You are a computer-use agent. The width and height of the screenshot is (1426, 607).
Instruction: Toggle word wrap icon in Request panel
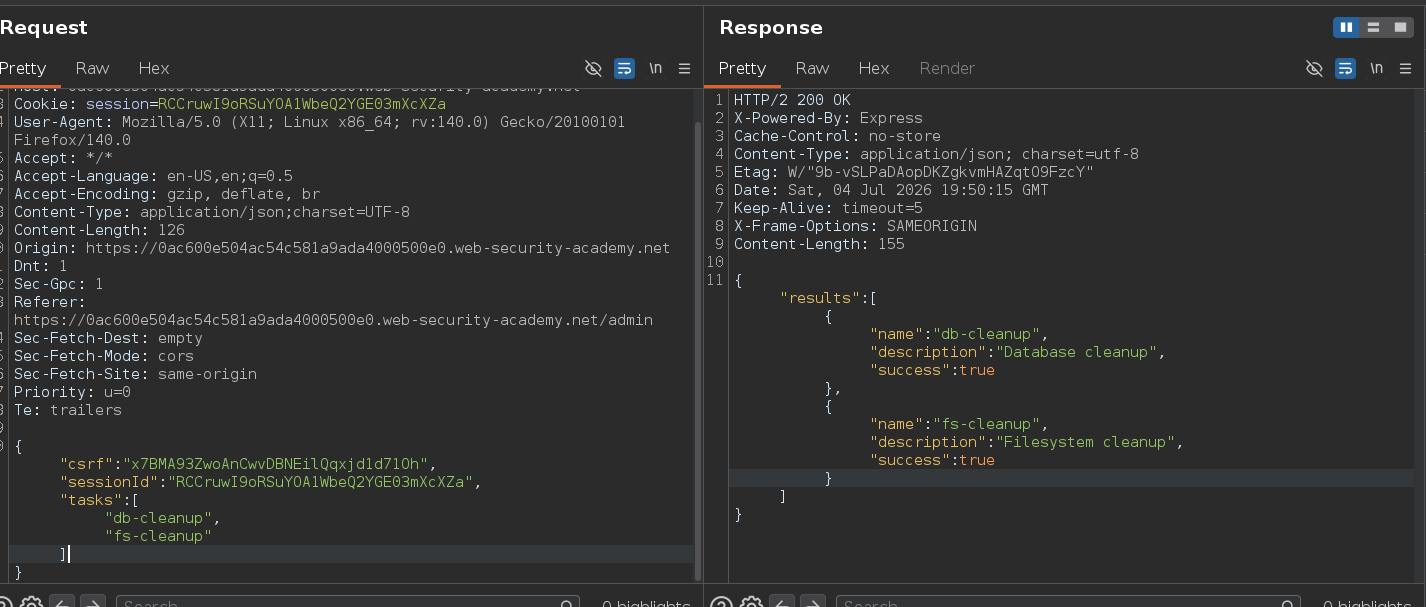click(624, 68)
